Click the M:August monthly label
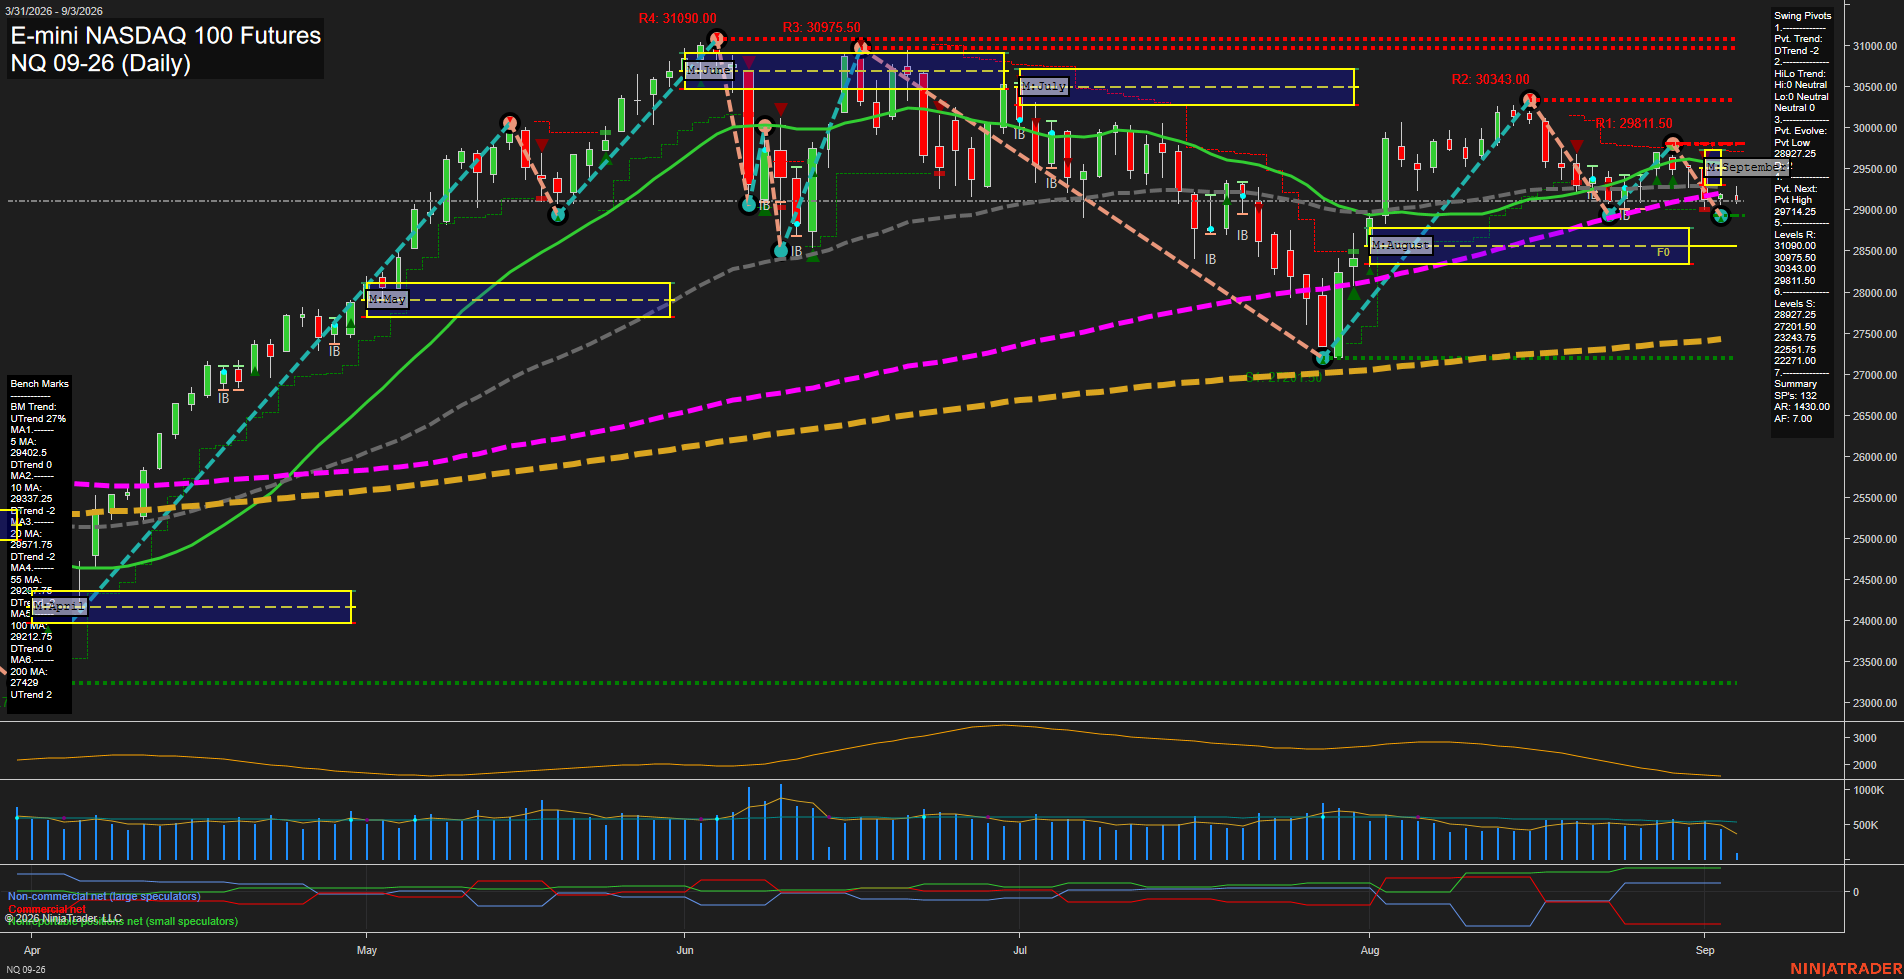The image size is (1904, 979). click(1401, 245)
